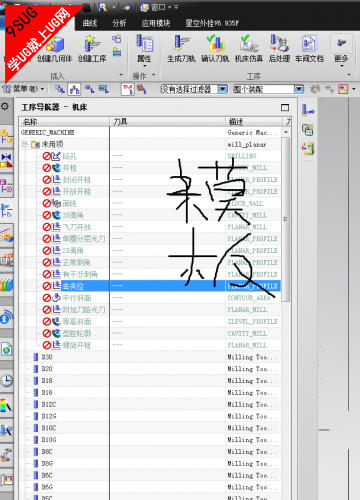The image size is (360, 500).
Task: Click the navigator scrollbar up arrow
Action: (x=286, y=132)
